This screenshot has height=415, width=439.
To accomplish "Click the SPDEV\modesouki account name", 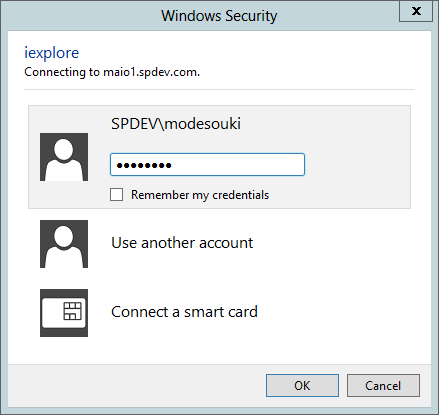I will [x=176, y=124].
